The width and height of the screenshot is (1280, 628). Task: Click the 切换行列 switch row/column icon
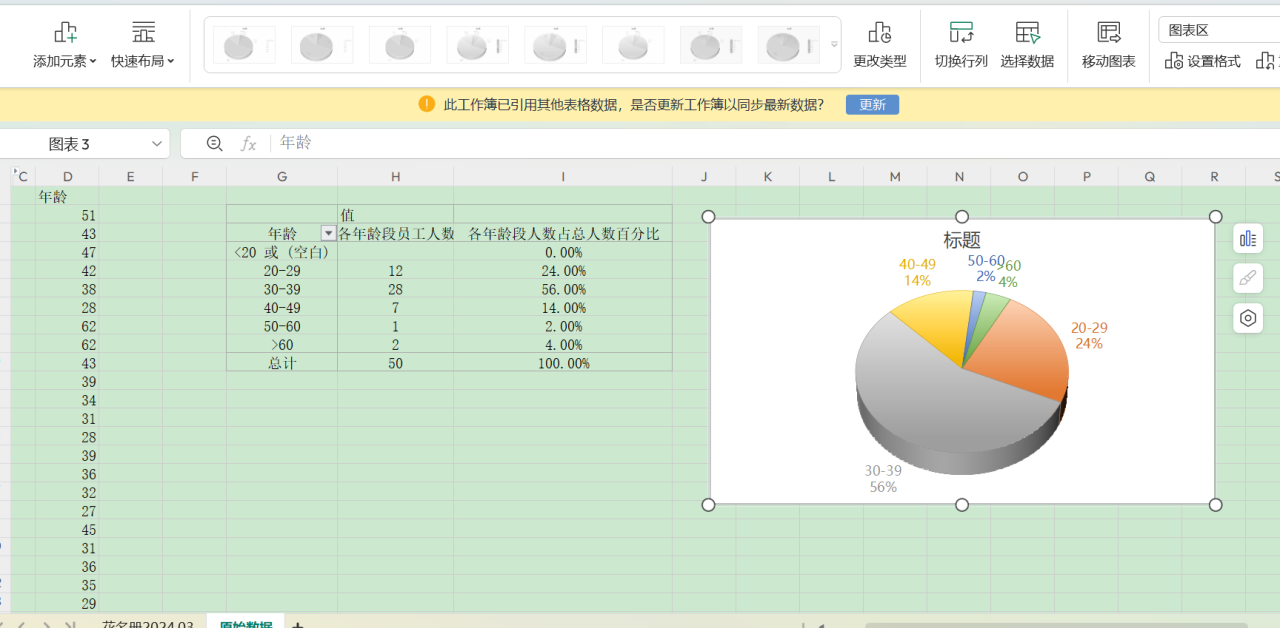pyautogui.click(x=961, y=32)
